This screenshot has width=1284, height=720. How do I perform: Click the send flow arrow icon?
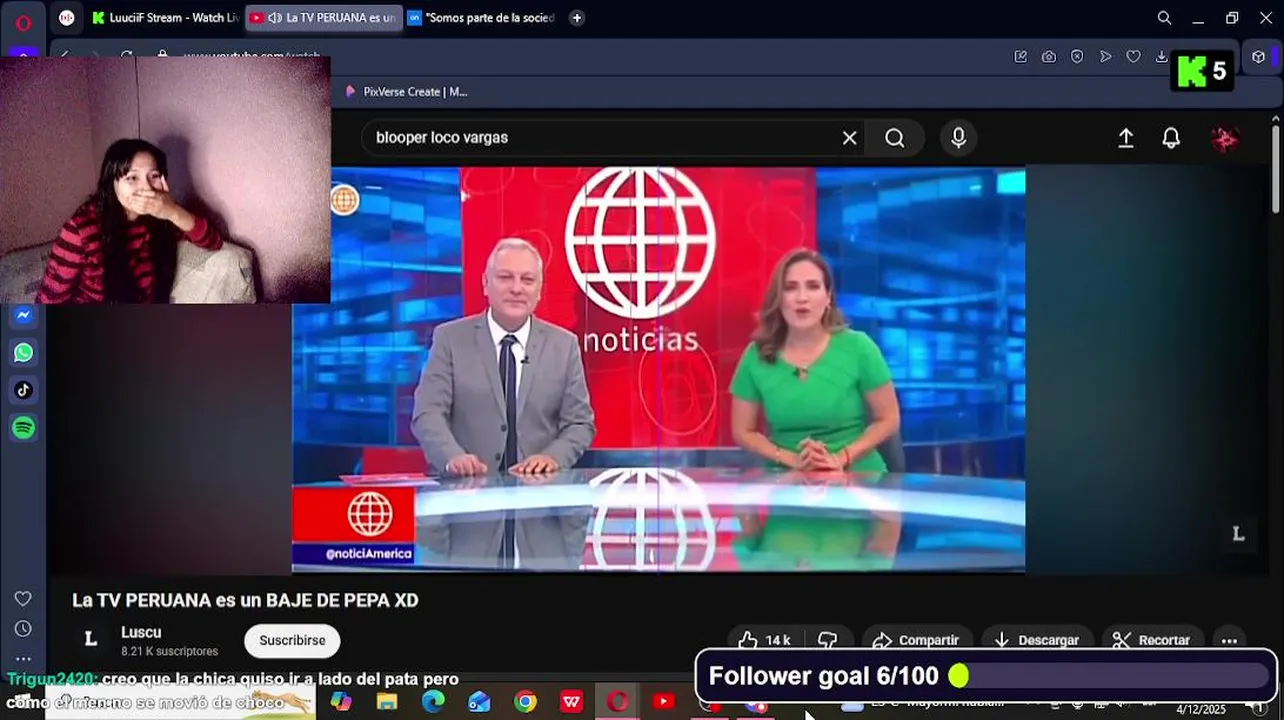click(x=1105, y=57)
